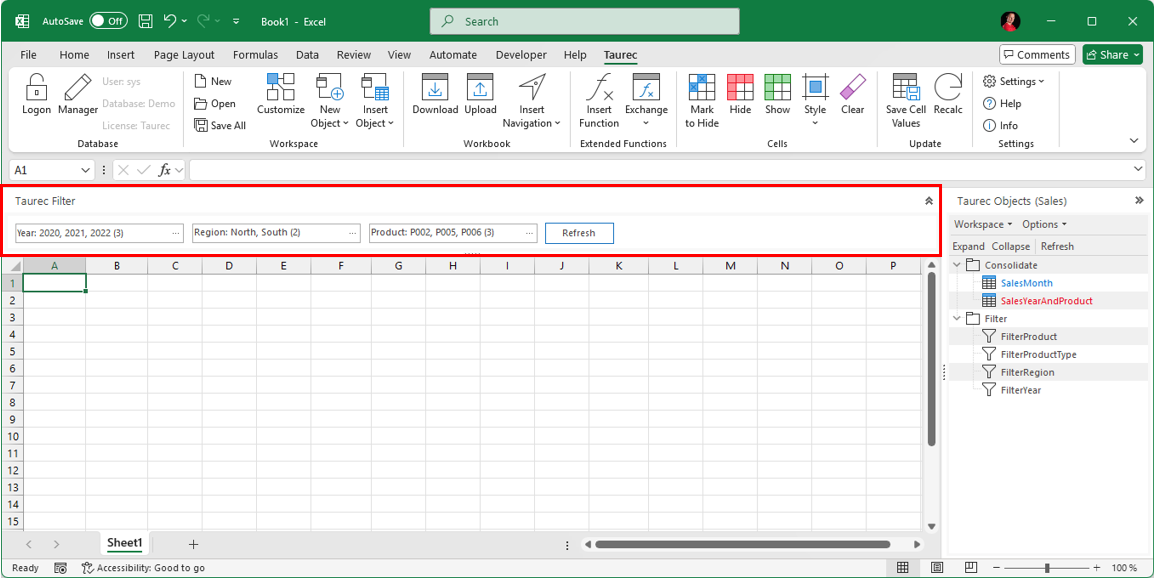Open the Insert Object dropdown
The height and width of the screenshot is (578, 1154).
375,101
